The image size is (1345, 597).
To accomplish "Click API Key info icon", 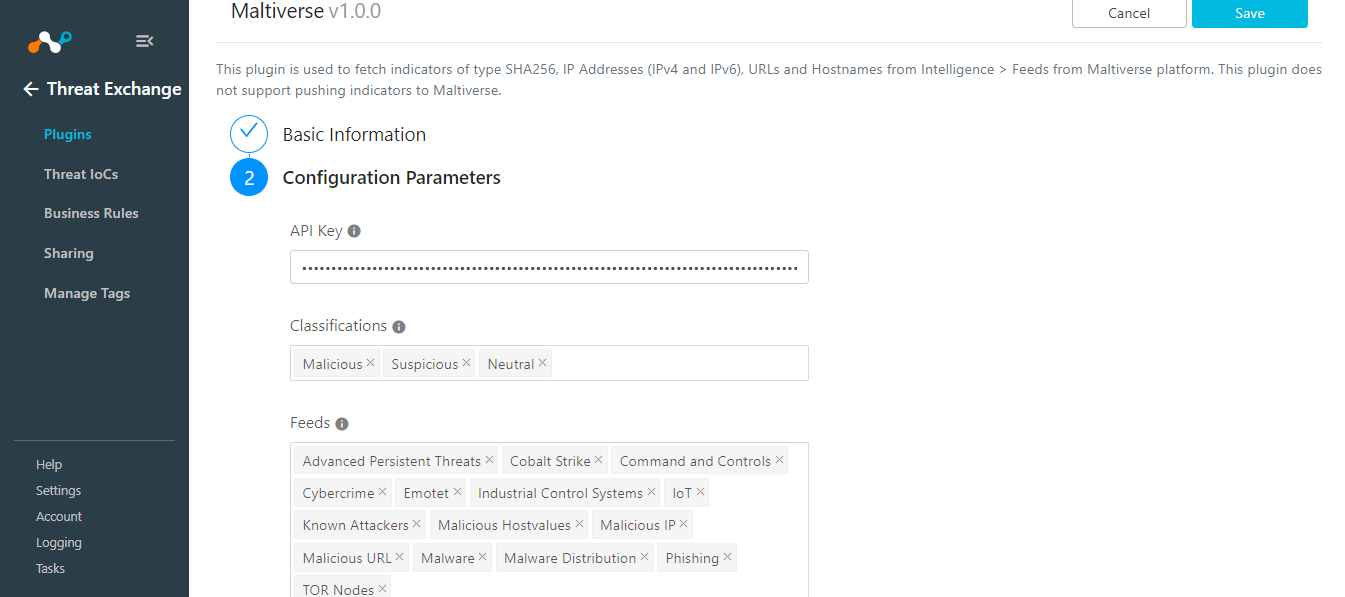I will tap(354, 231).
